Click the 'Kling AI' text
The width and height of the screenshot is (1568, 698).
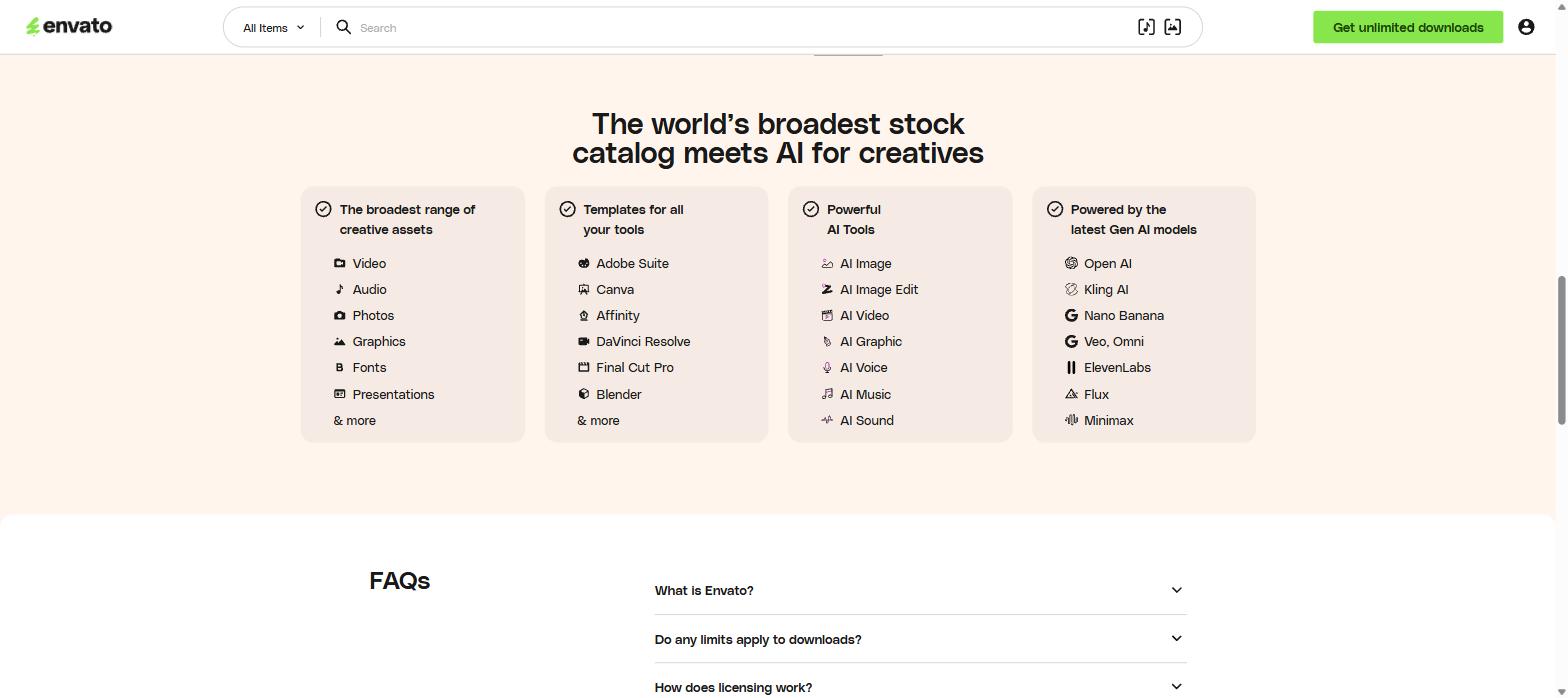(x=1106, y=289)
